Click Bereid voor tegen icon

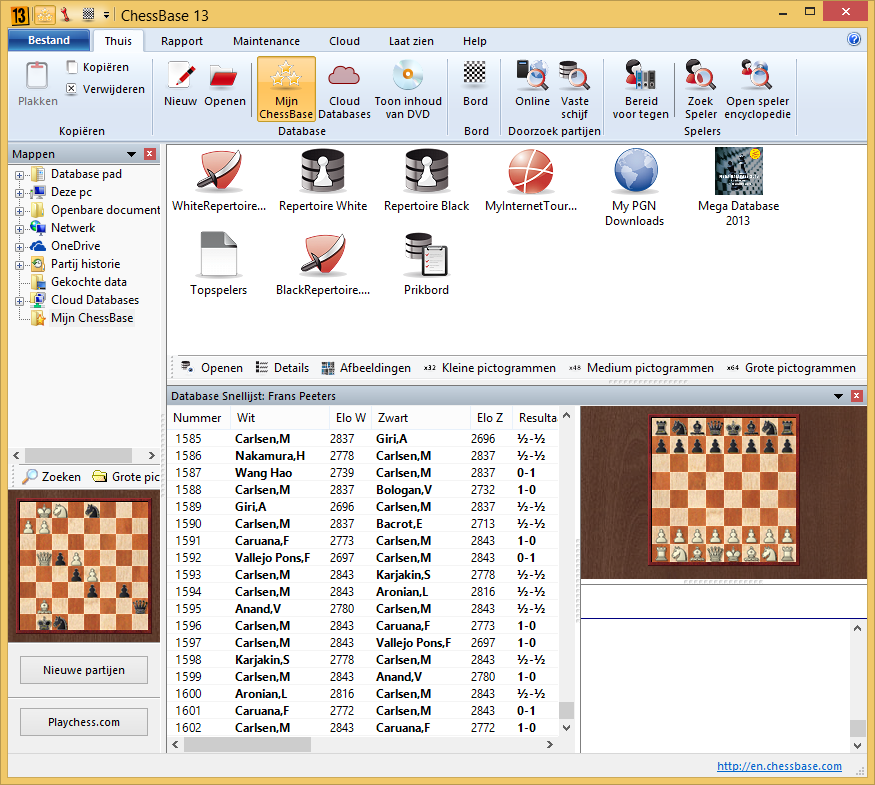click(x=640, y=75)
